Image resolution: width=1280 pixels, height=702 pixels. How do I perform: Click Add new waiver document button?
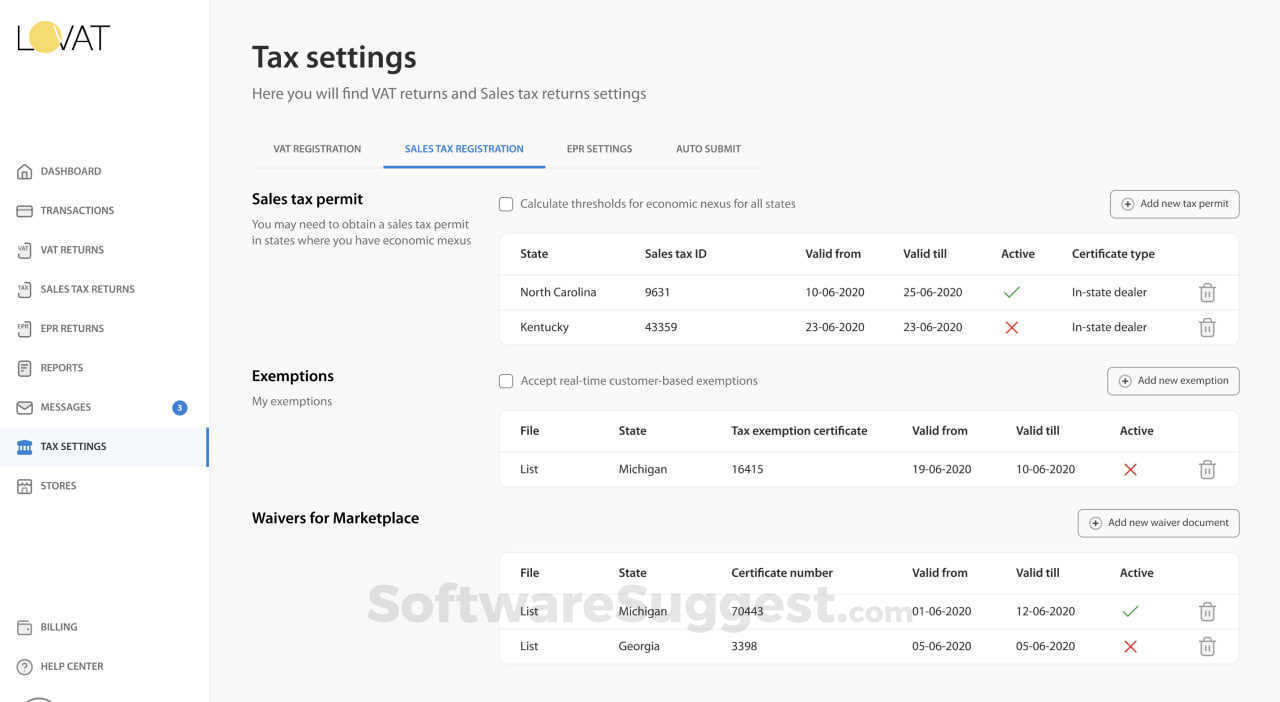(1158, 523)
